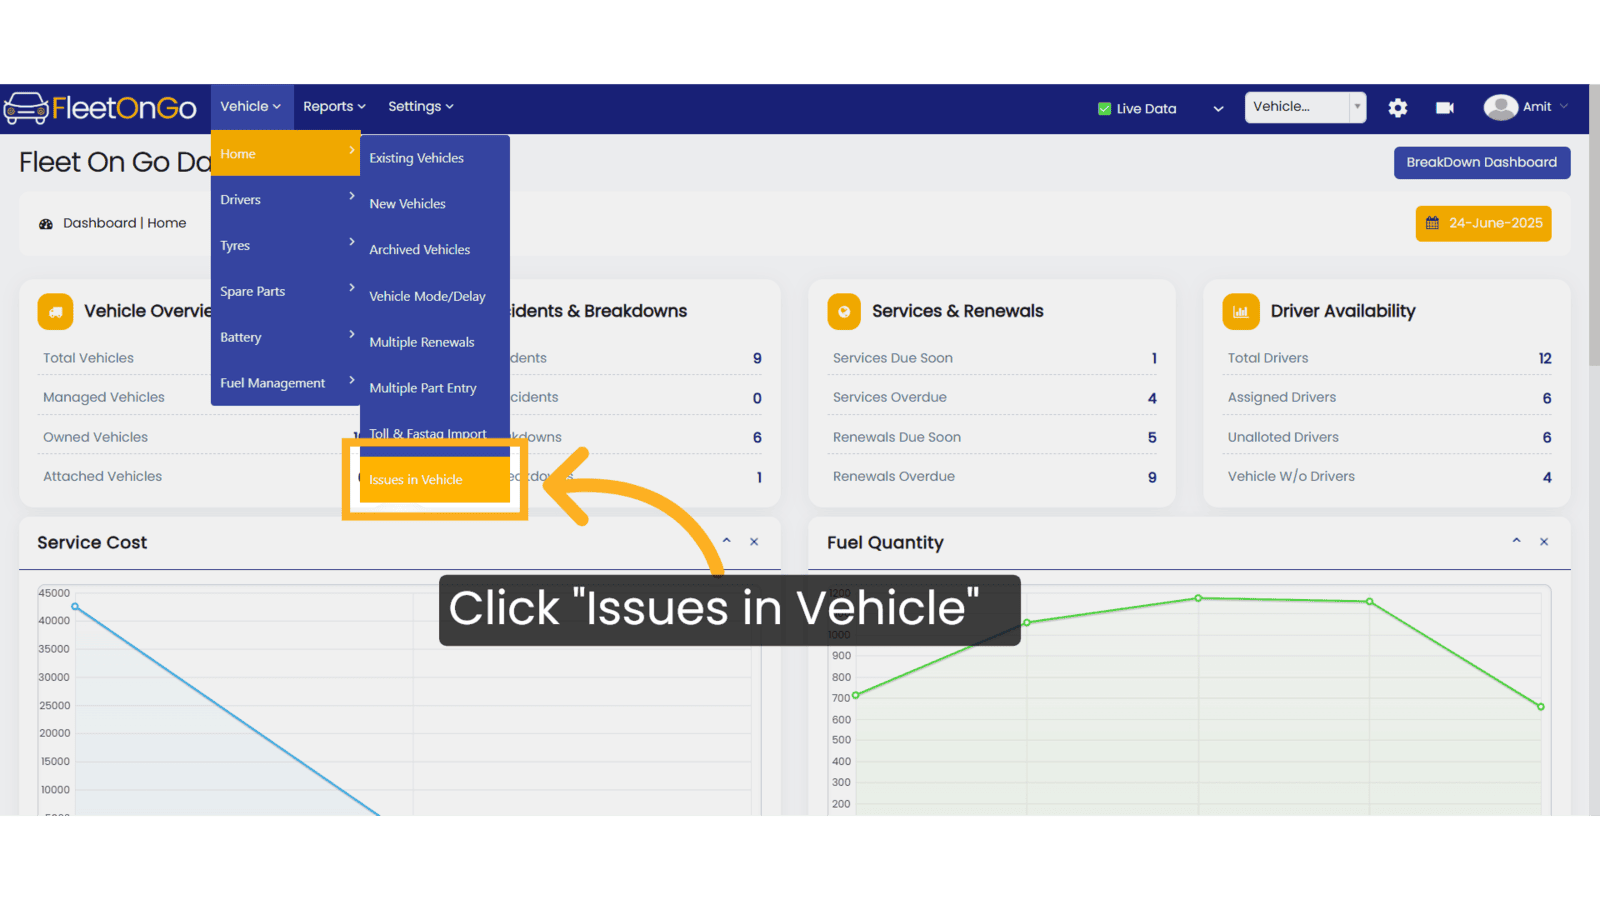Click Service Cost chart first data point
The image size is (1600, 900).
click(75, 607)
